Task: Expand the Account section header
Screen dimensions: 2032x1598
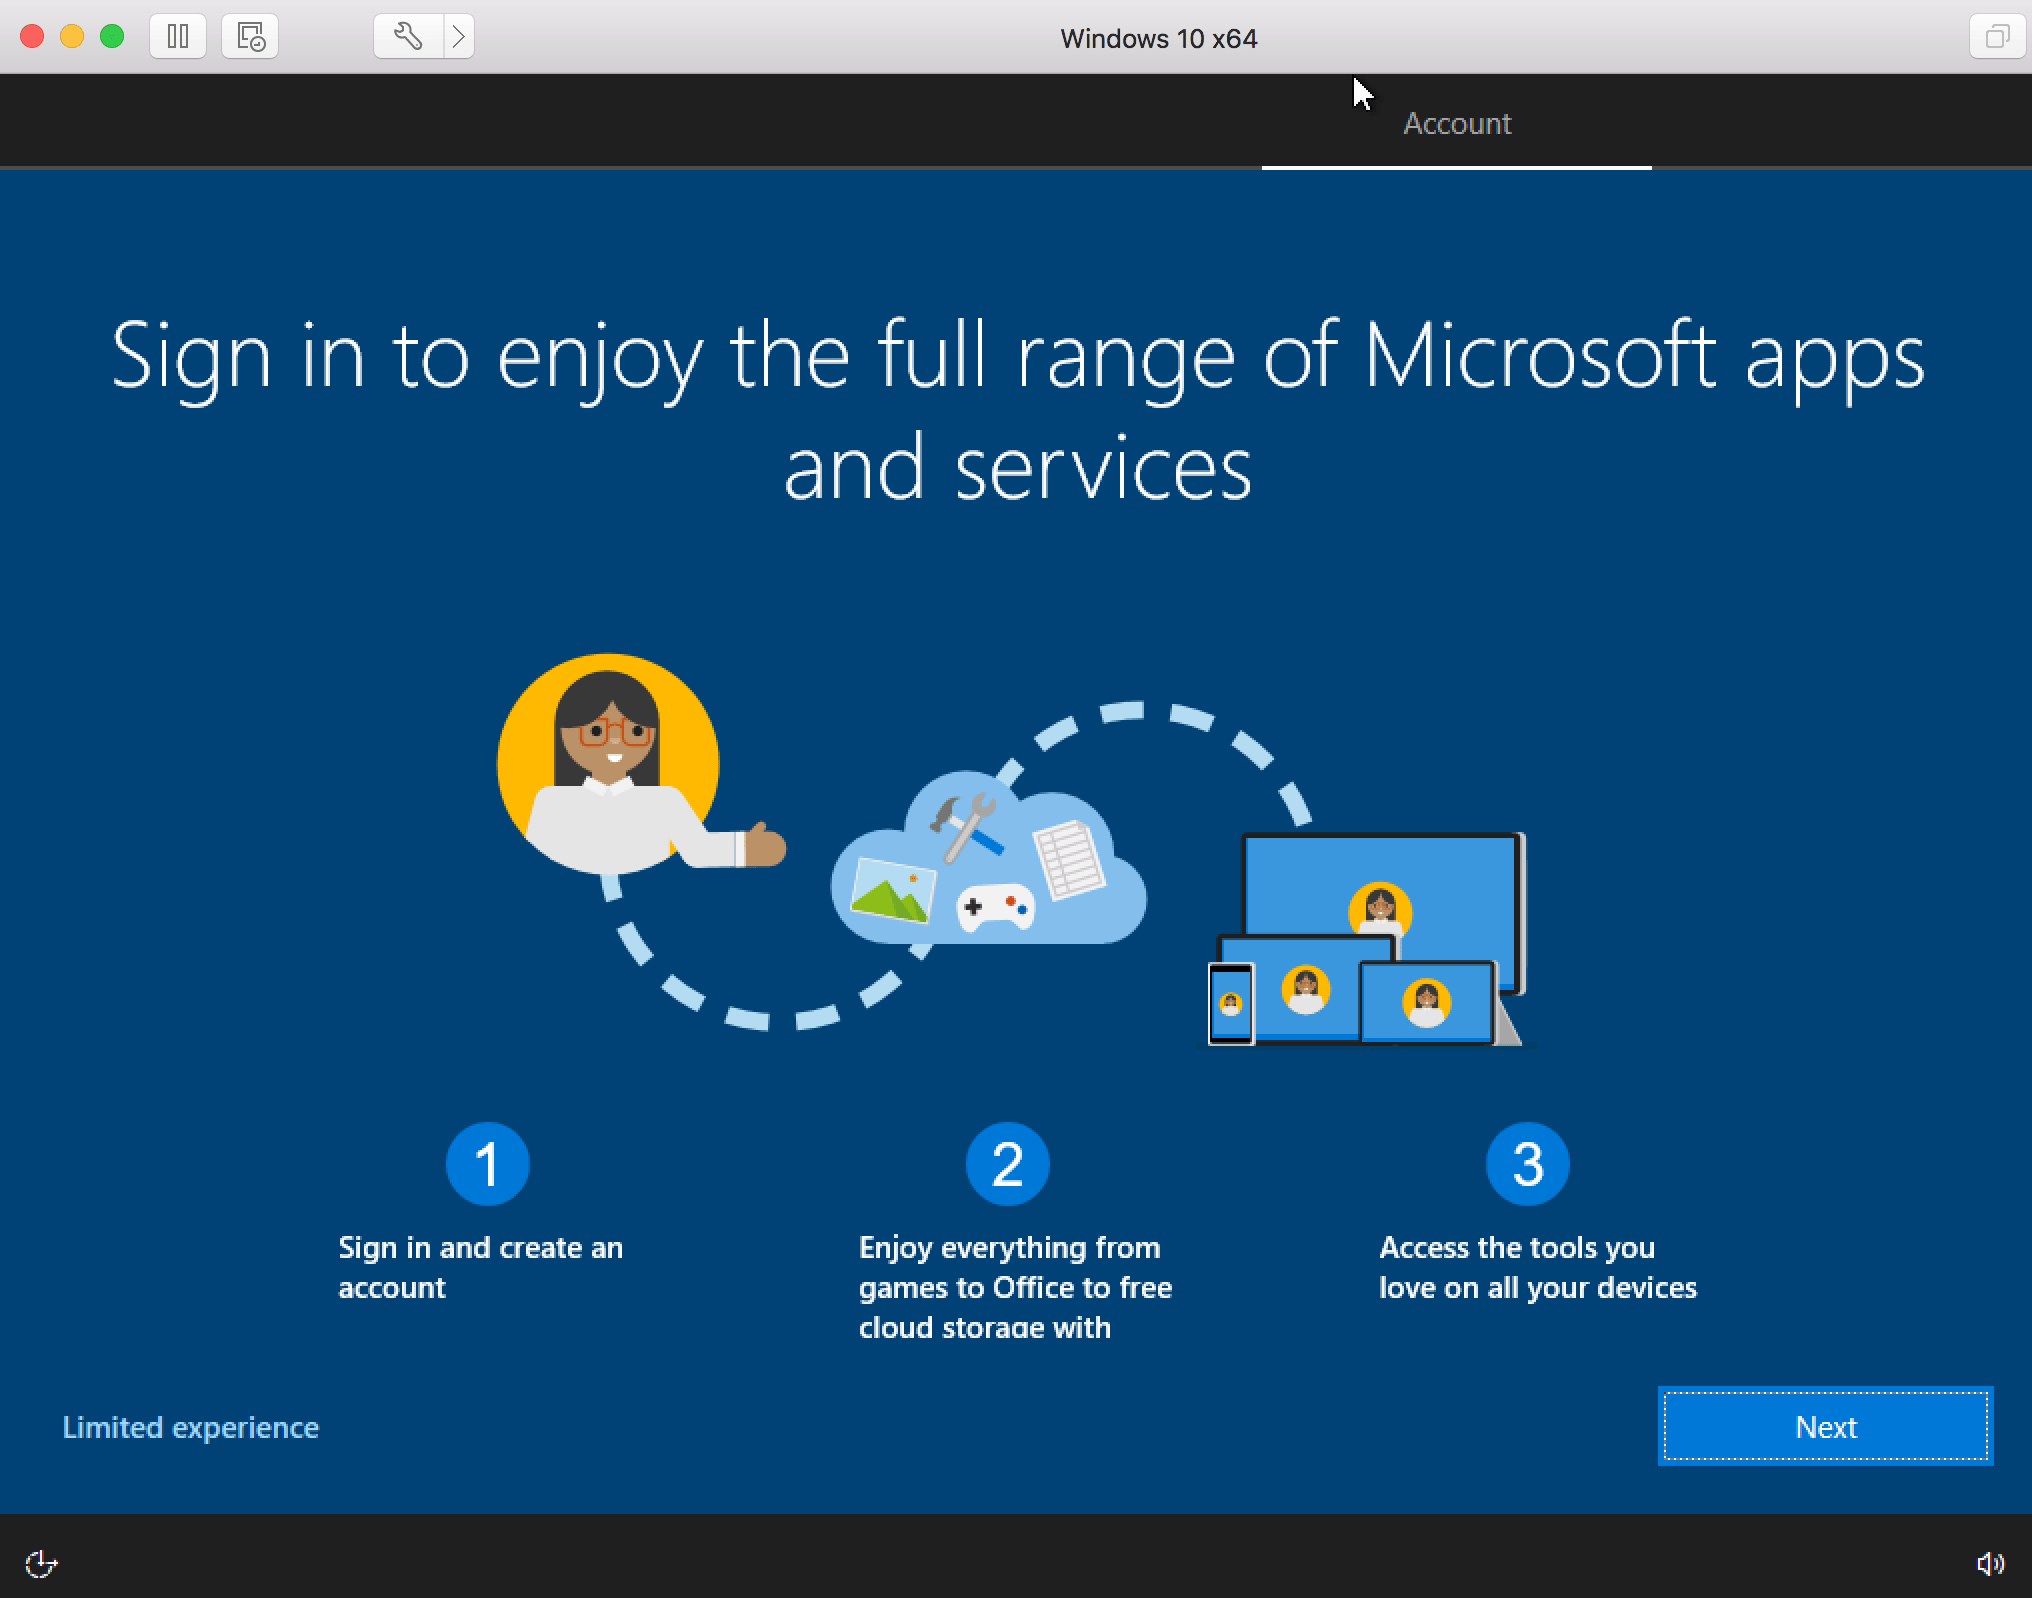Action: click(1456, 124)
